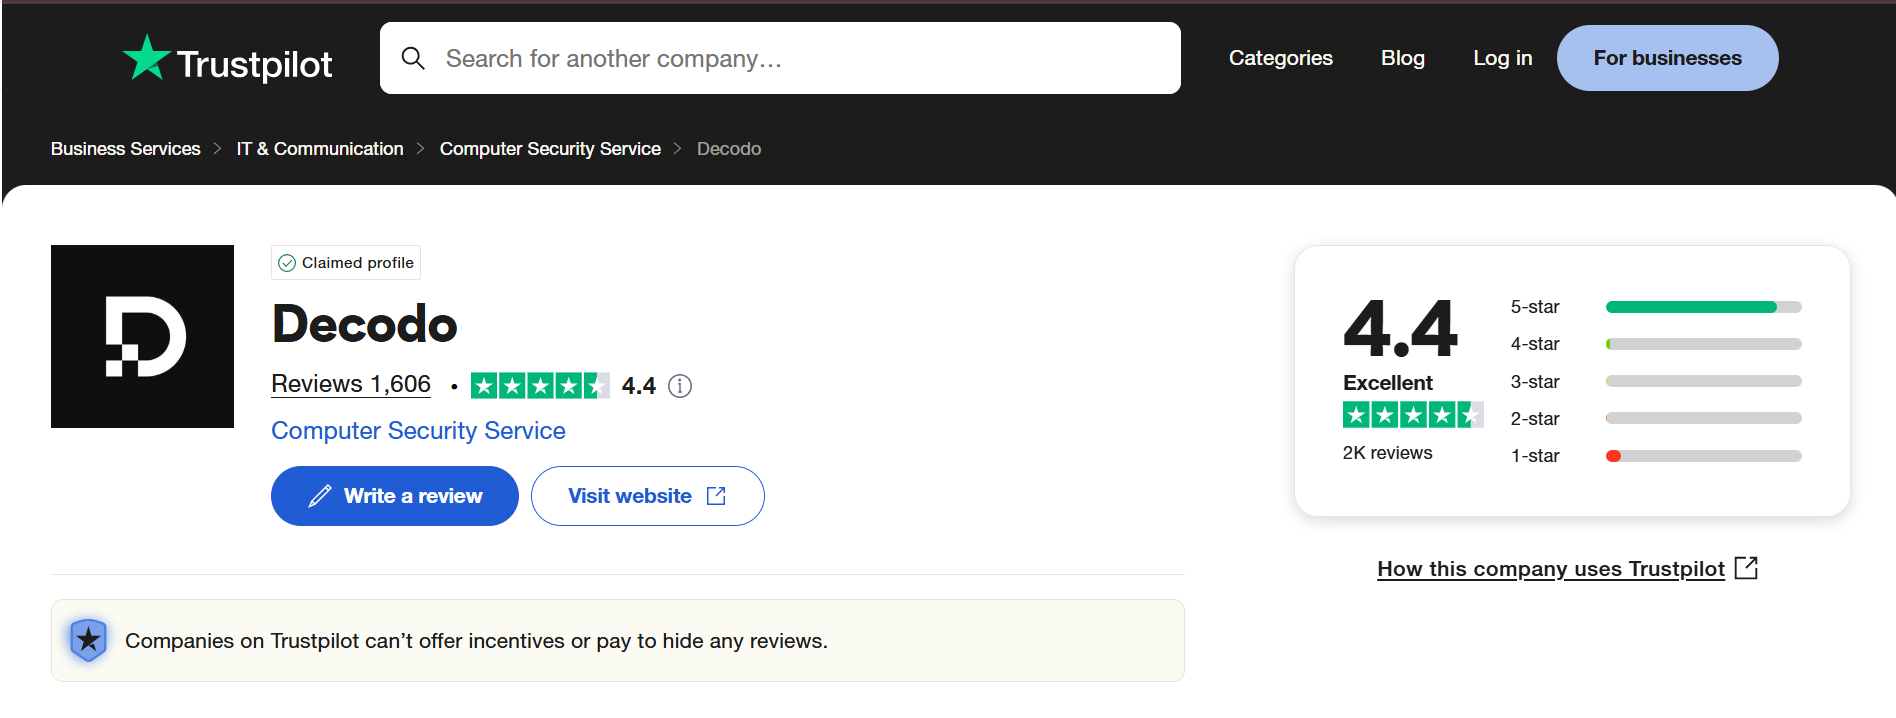Screen dimensions: 1896x718
Task: Click the pencil icon on Write a review
Action: click(320, 496)
